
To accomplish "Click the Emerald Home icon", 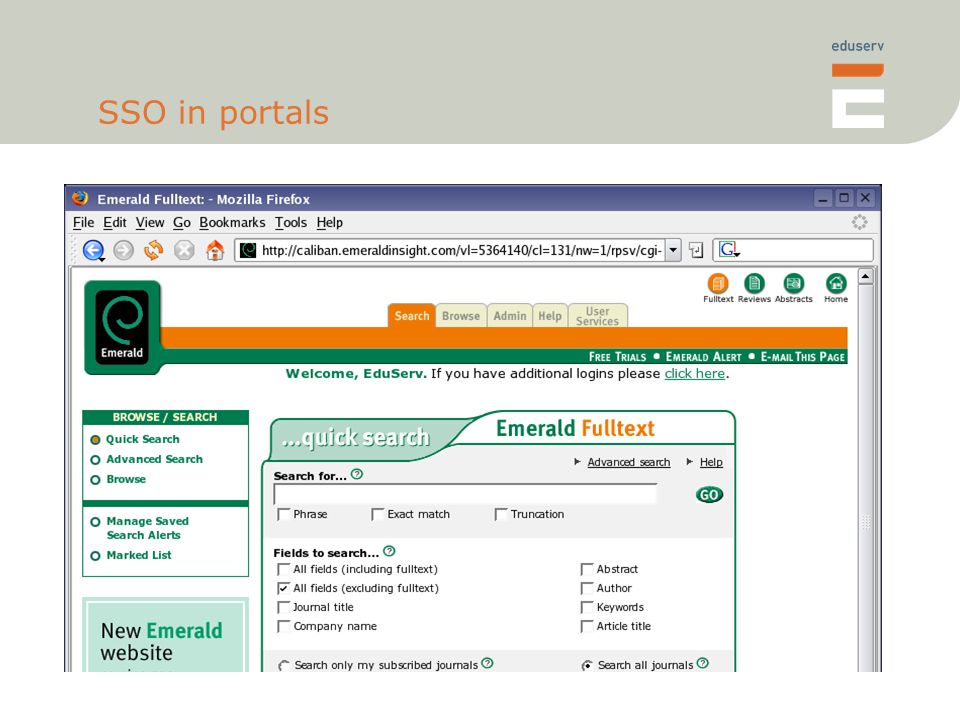I will pos(836,283).
